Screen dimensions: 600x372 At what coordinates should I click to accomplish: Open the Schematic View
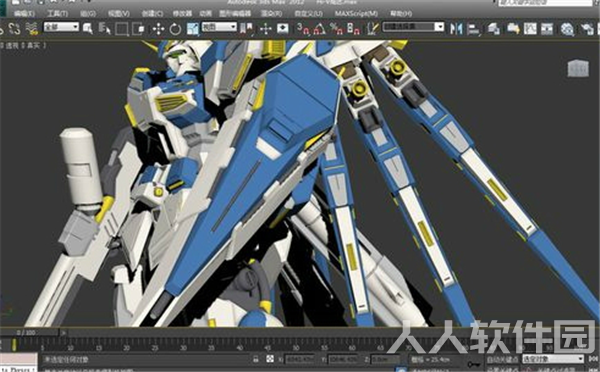click(547, 29)
